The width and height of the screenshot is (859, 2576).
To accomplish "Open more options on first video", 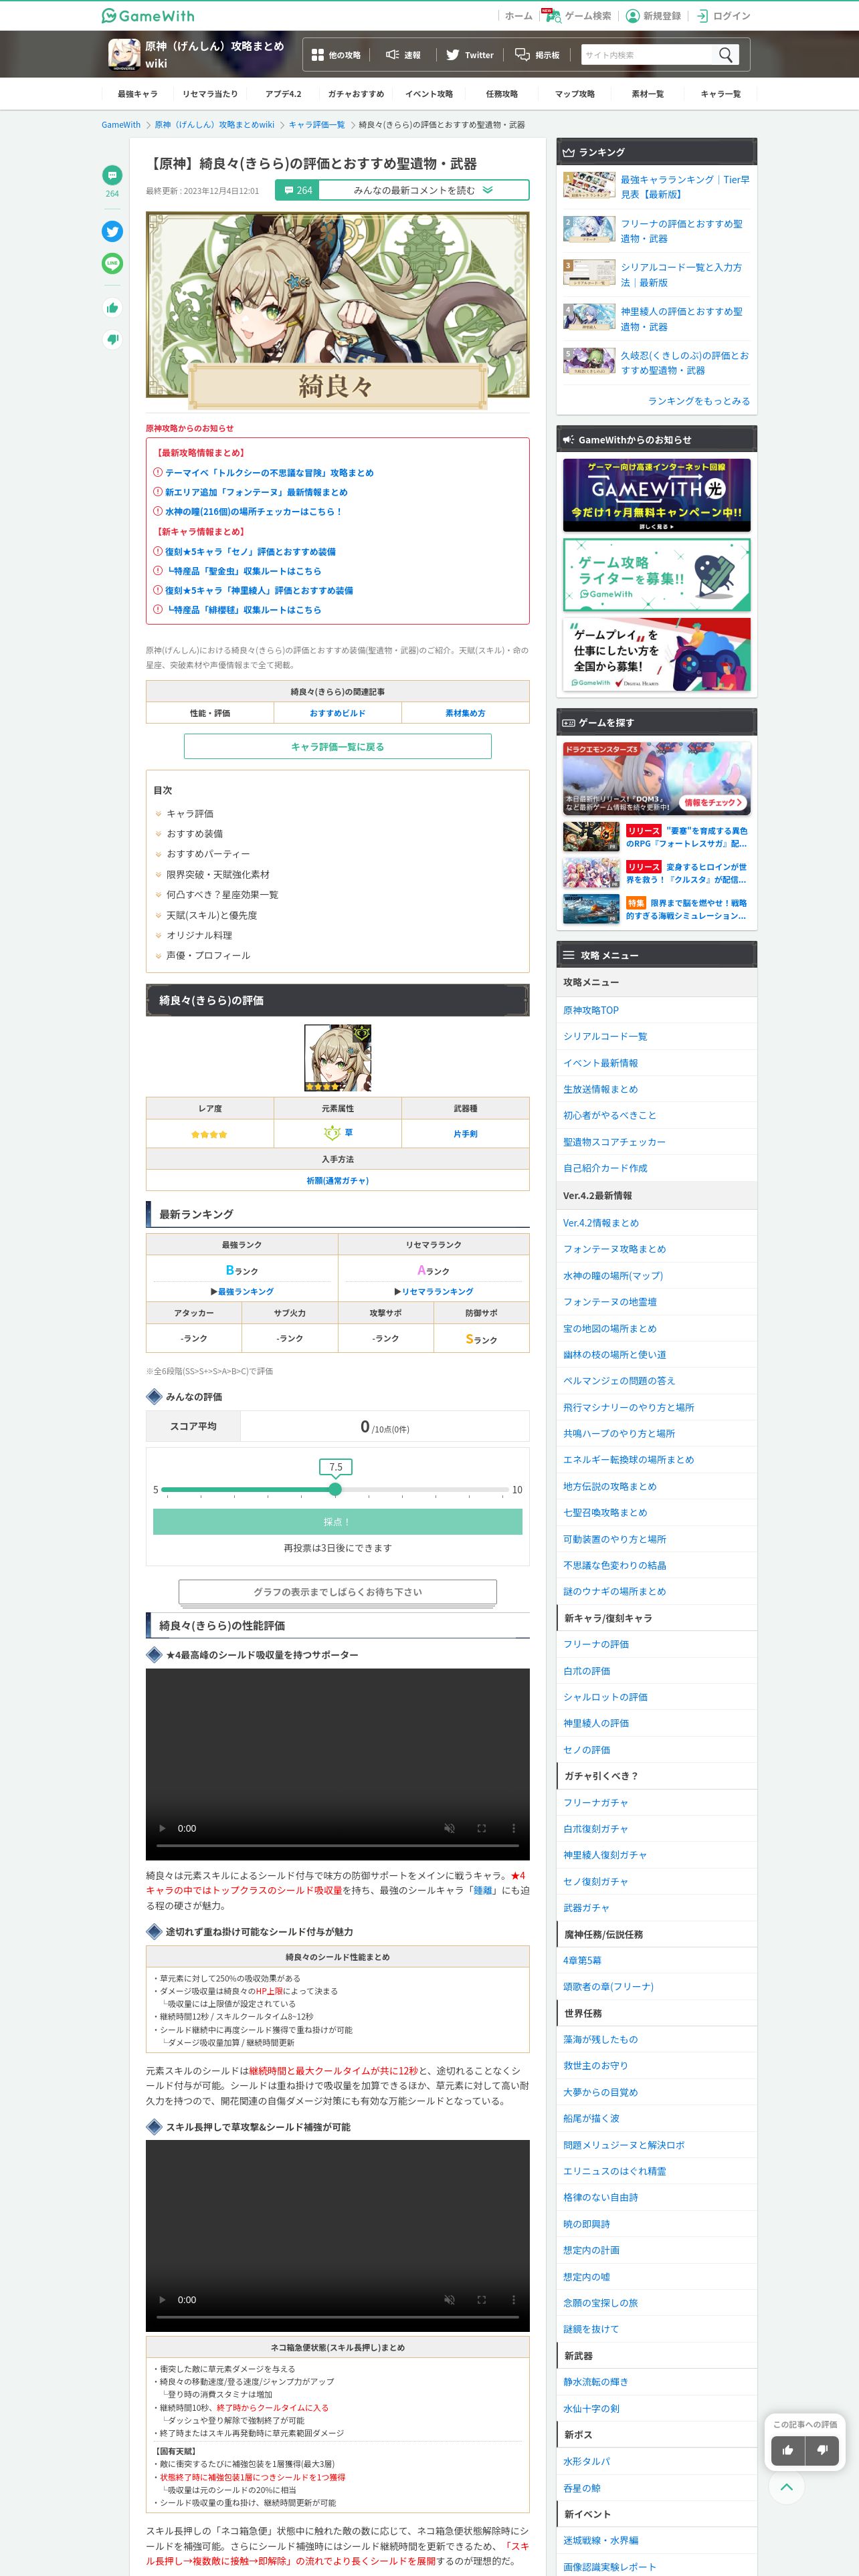I will tap(514, 1828).
